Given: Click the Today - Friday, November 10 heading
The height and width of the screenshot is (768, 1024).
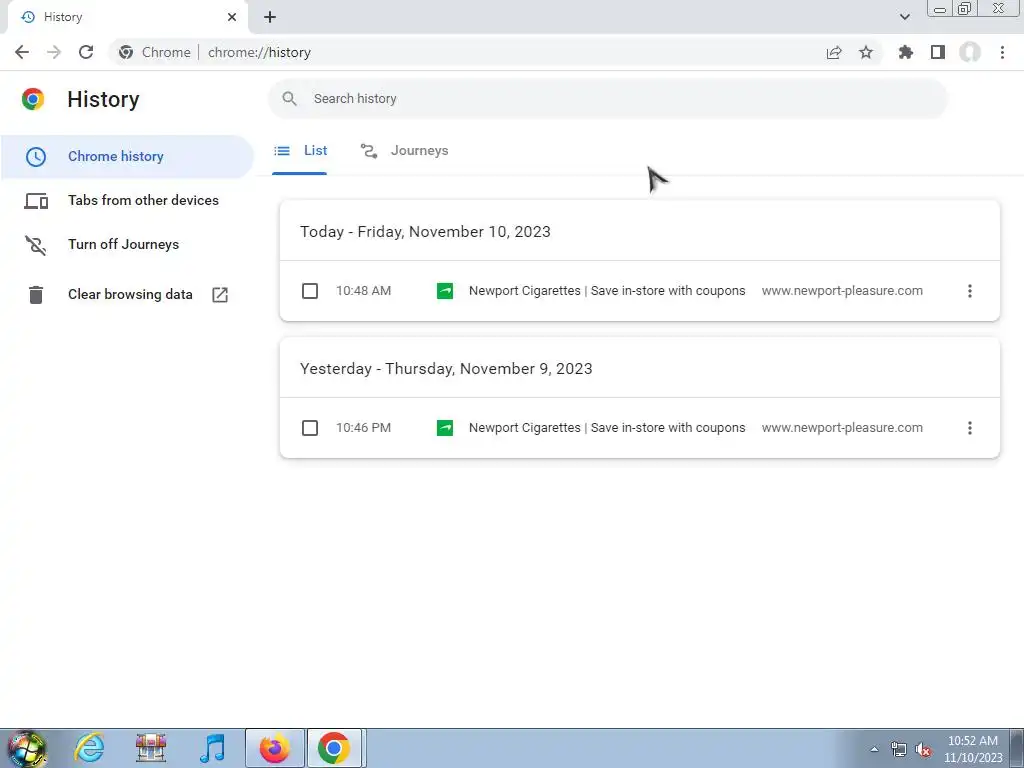Looking at the screenshot, I should [425, 232].
